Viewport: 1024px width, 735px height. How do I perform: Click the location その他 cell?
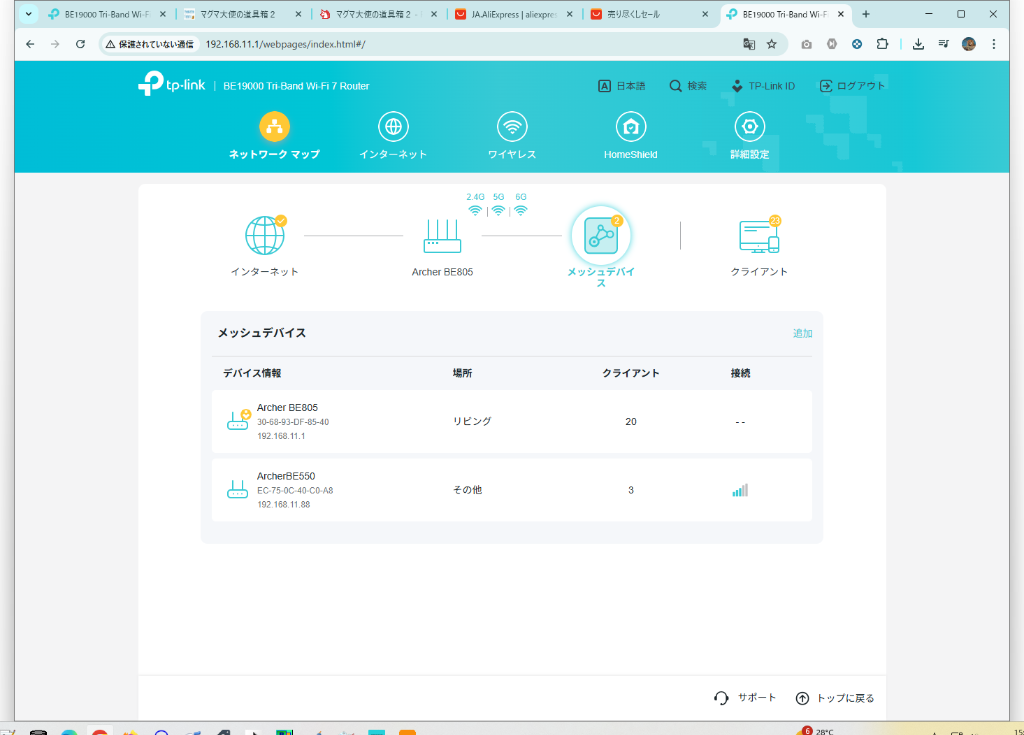coord(468,490)
